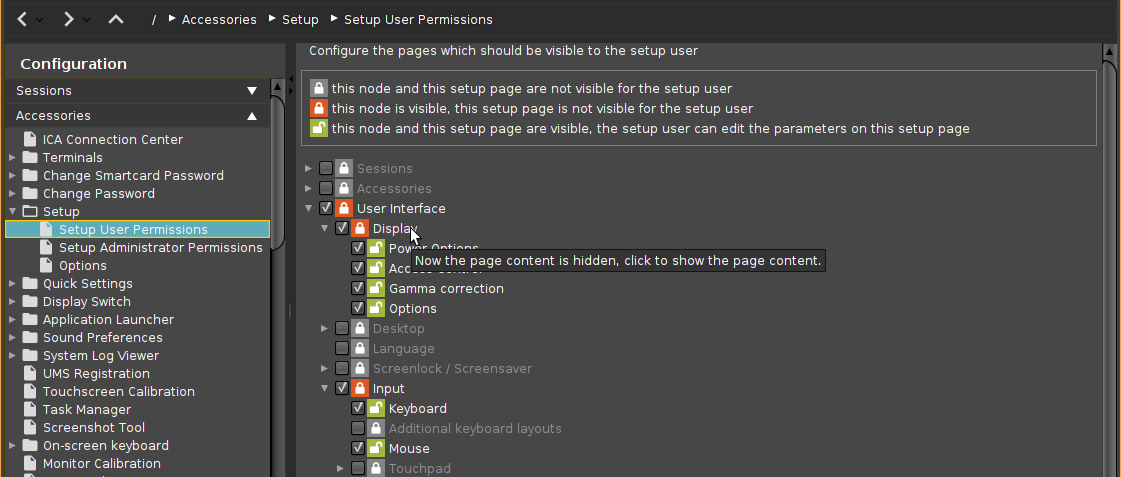The height and width of the screenshot is (477, 1121).
Task: Click the navigate up arrow icon
Action: 116,19
